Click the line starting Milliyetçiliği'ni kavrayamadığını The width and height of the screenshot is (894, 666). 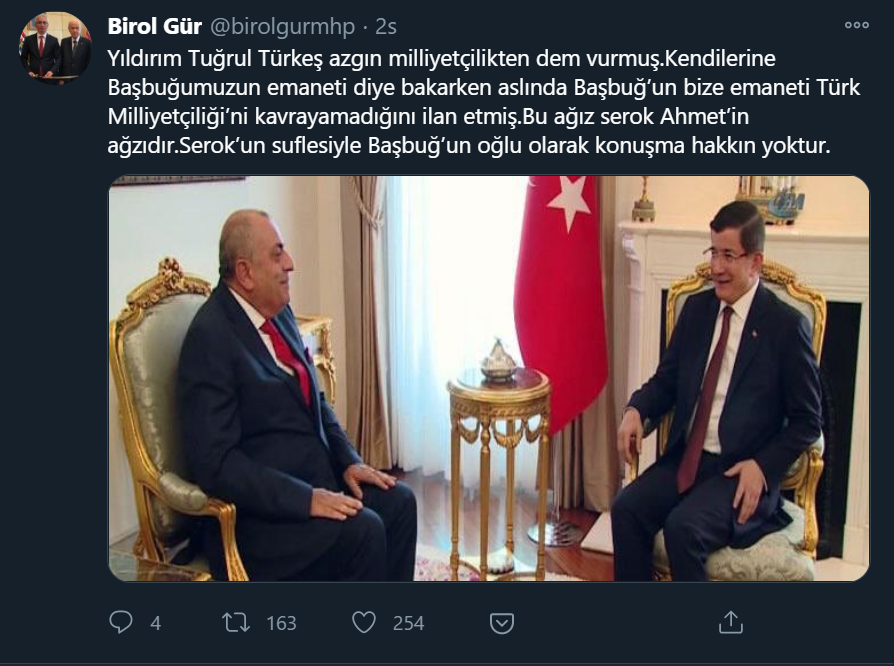pyautogui.click(x=428, y=116)
